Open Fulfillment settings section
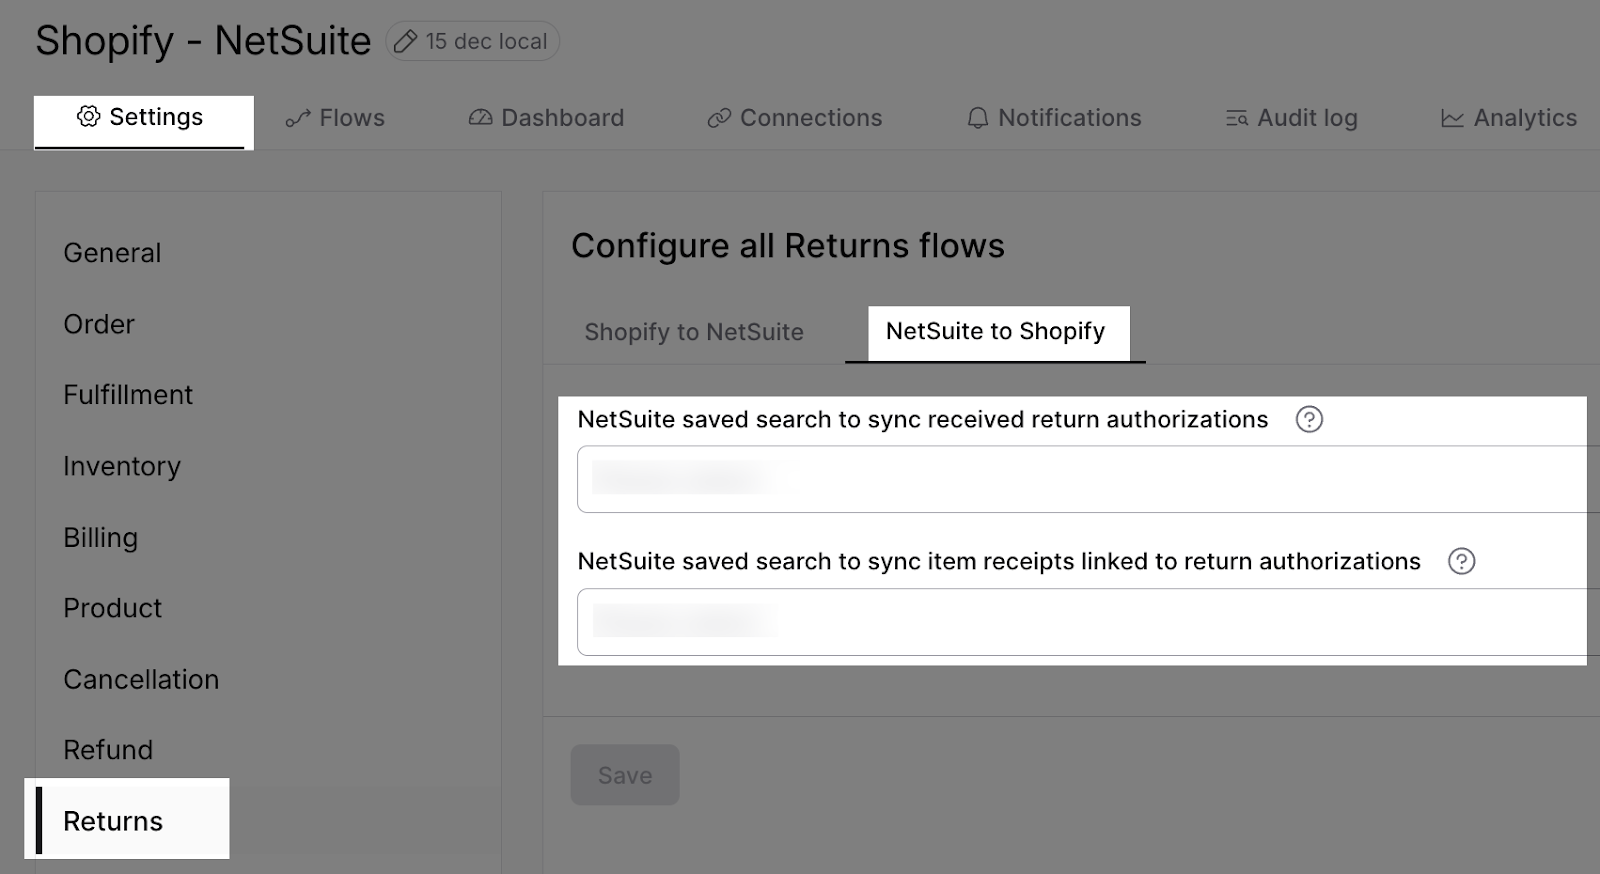Image resolution: width=1600 pixels, height=874 pixels. tap(128, 395)
